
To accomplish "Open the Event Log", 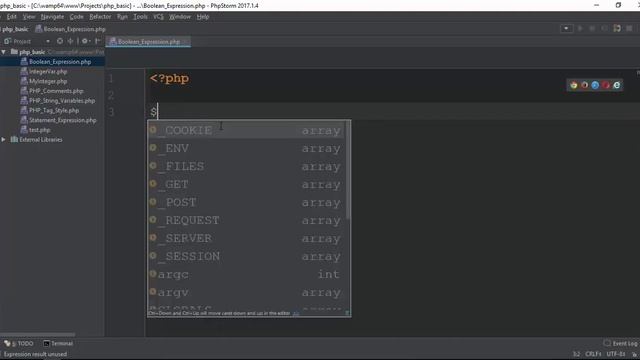I will [x=620, y=344].
